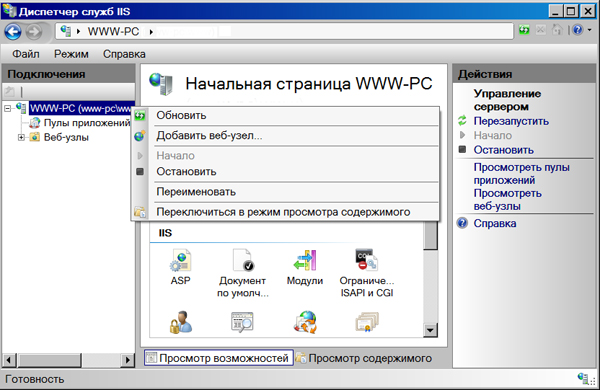
Task: Click connections panel horizontal scrollbar thumb
Action: click(x=50, y=360)
